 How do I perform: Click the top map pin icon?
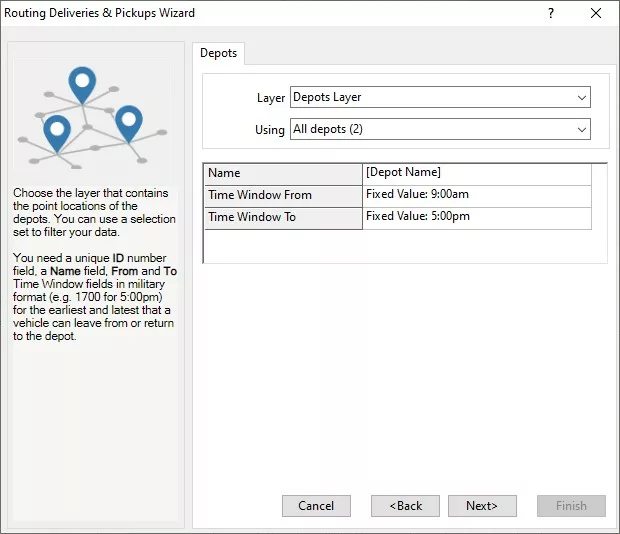click(82, 84)
